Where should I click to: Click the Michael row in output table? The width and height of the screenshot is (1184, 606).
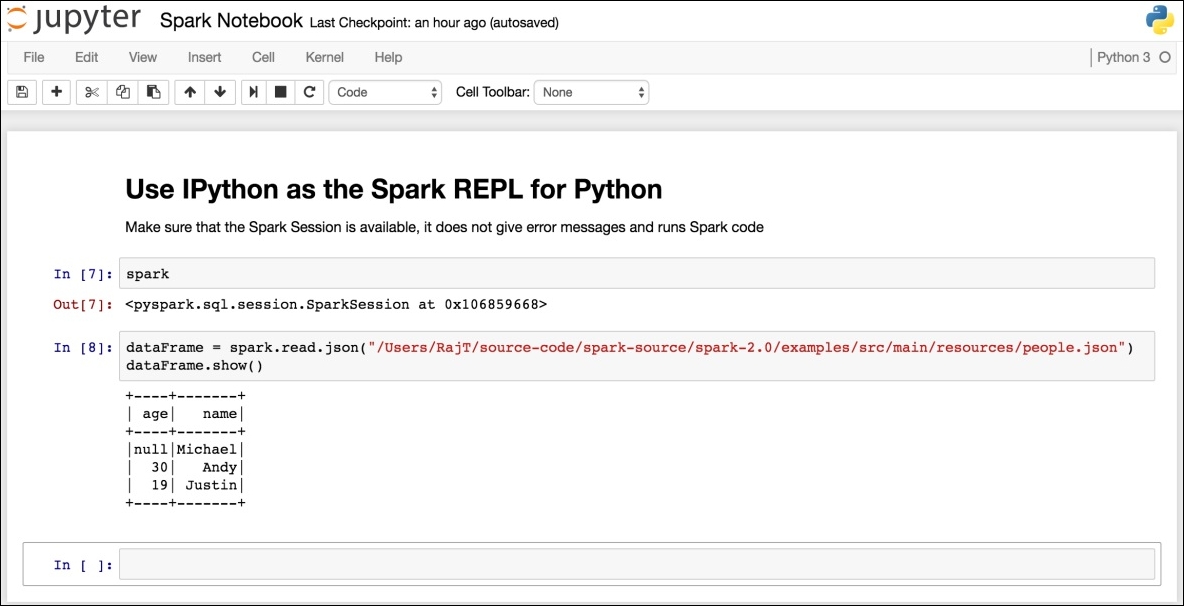coord(185,450)
